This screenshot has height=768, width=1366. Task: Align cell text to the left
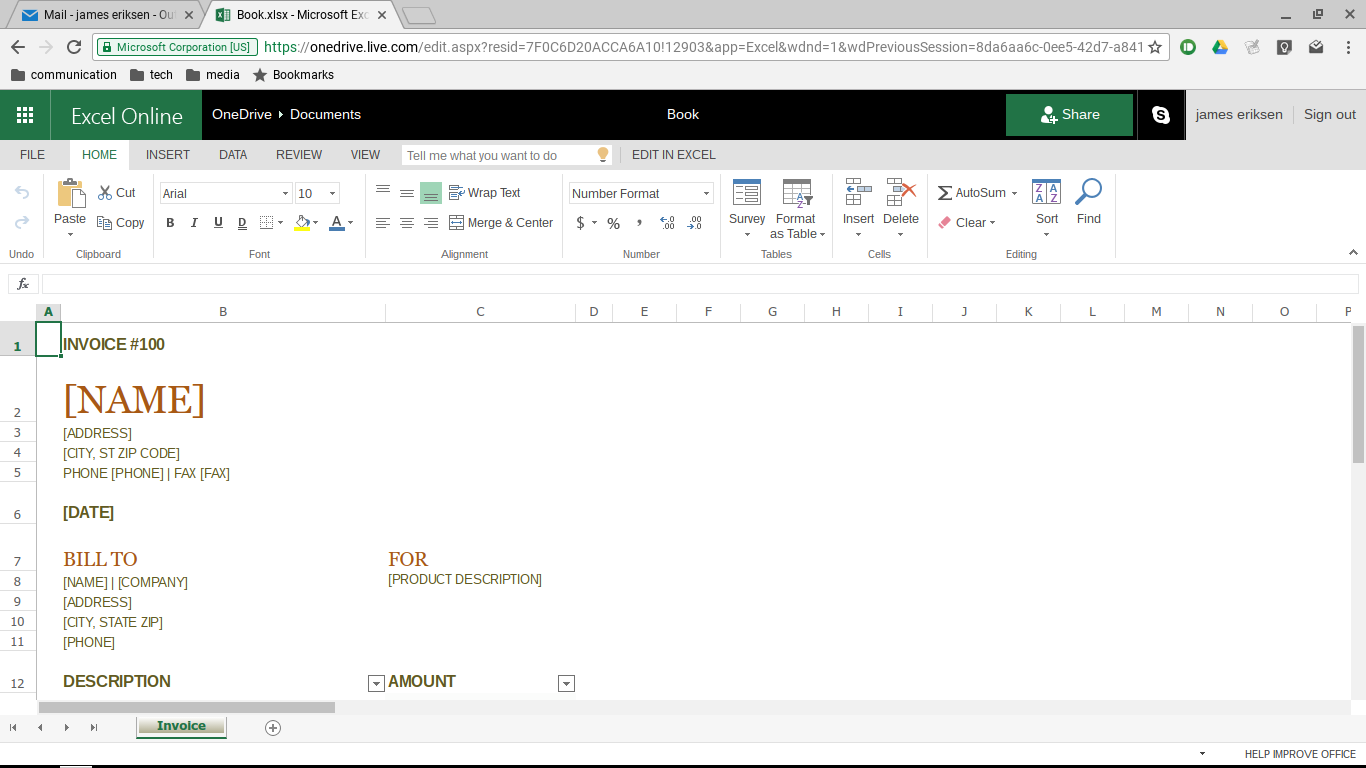click(383, 223)
